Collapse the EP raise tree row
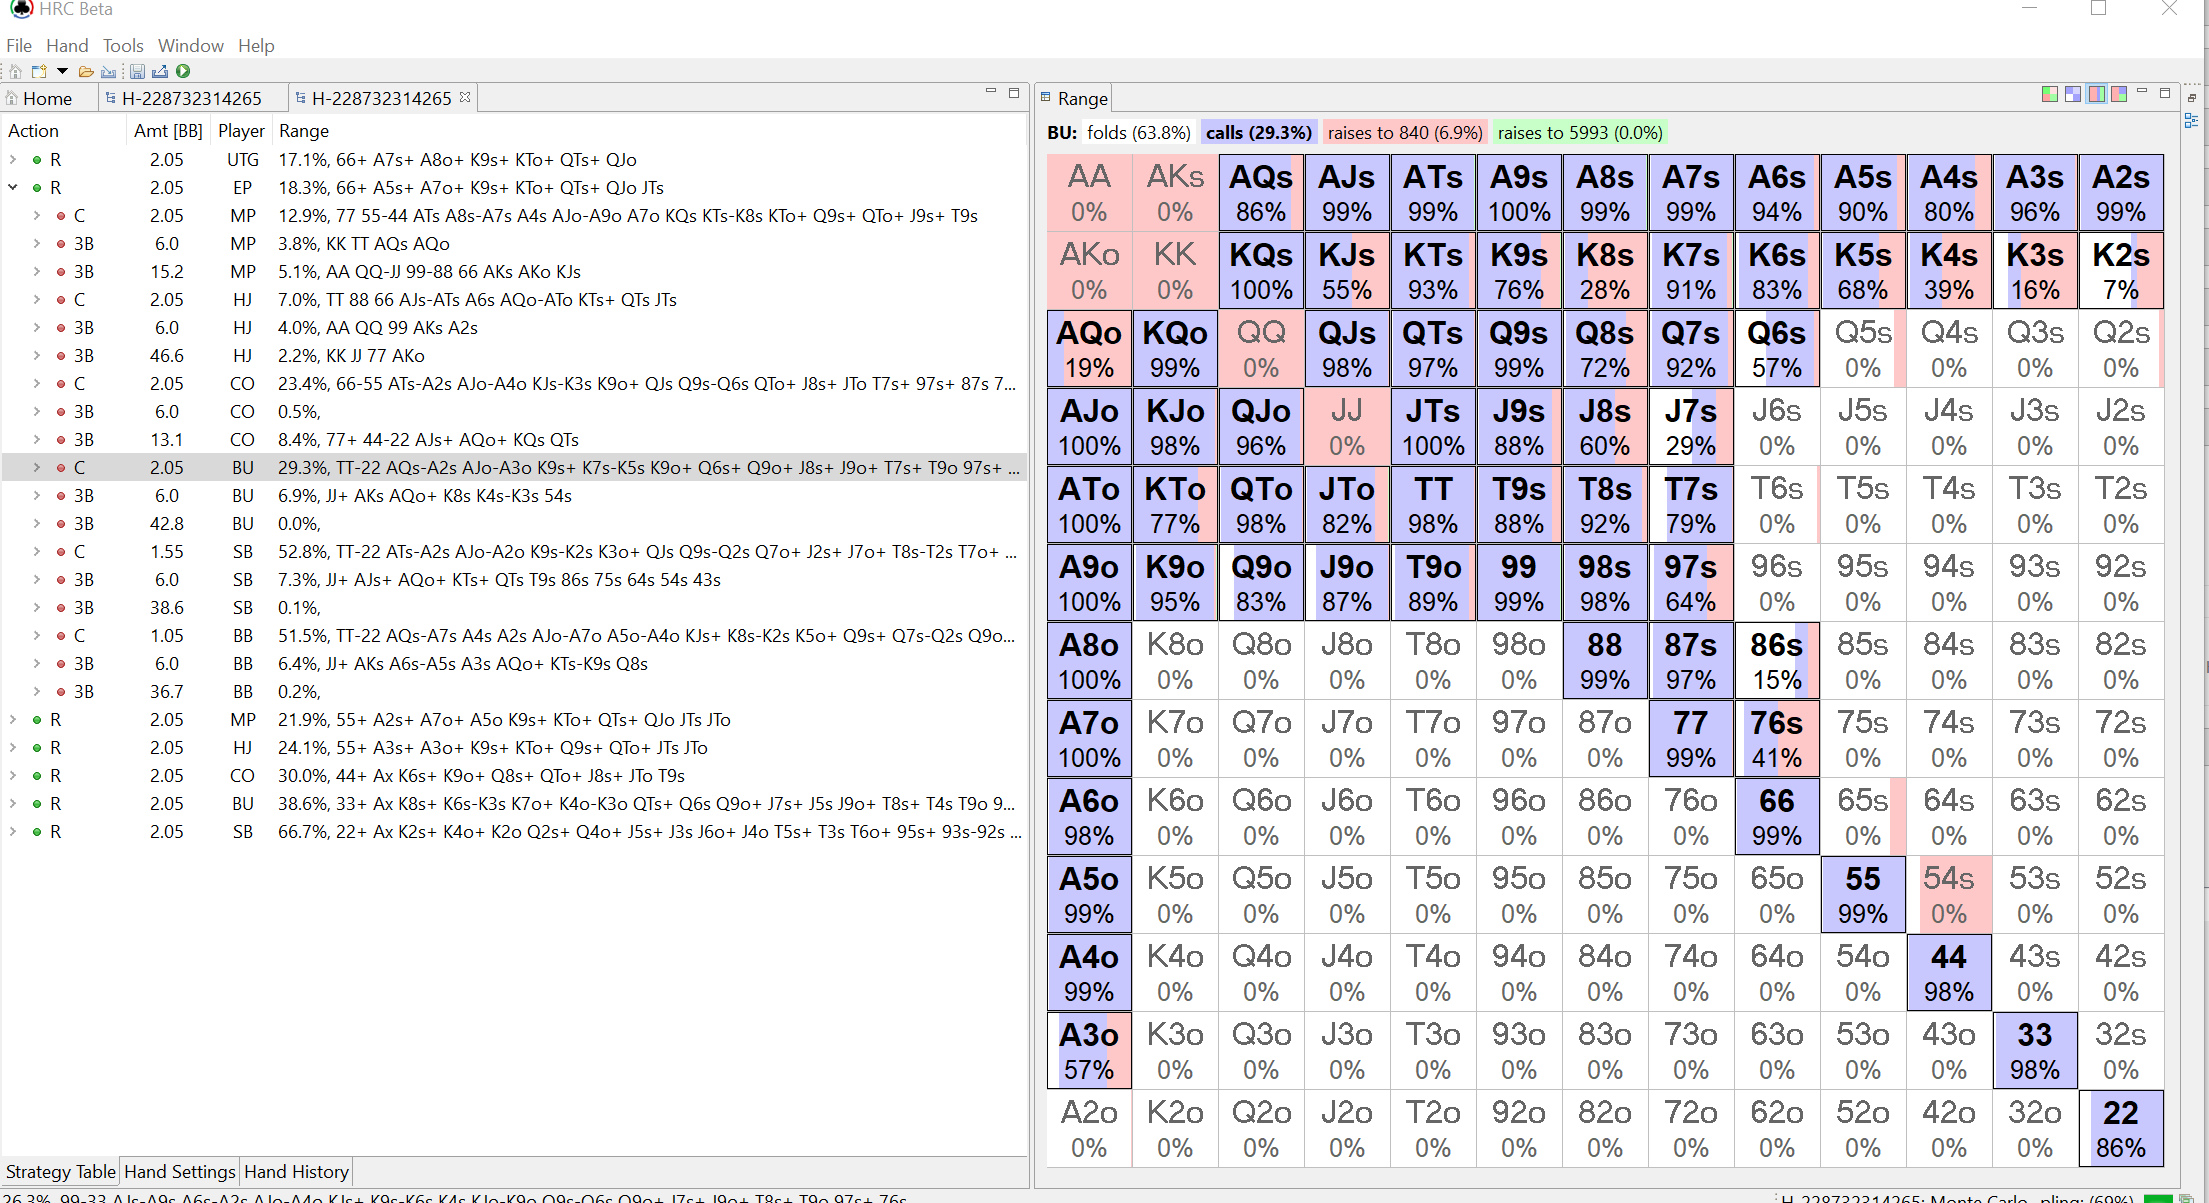This screenshot has width=2209, height=1203. tap(13, 187)
